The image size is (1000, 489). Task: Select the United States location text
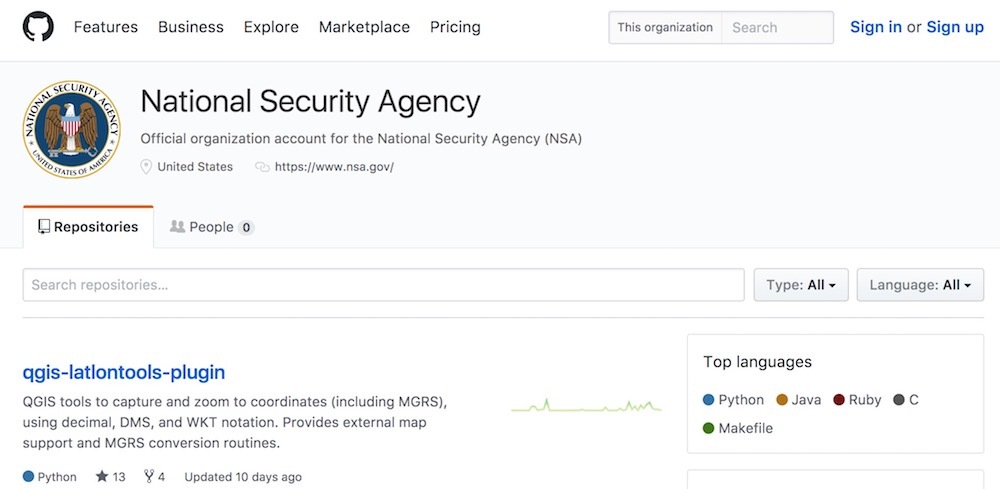point(195,167)
